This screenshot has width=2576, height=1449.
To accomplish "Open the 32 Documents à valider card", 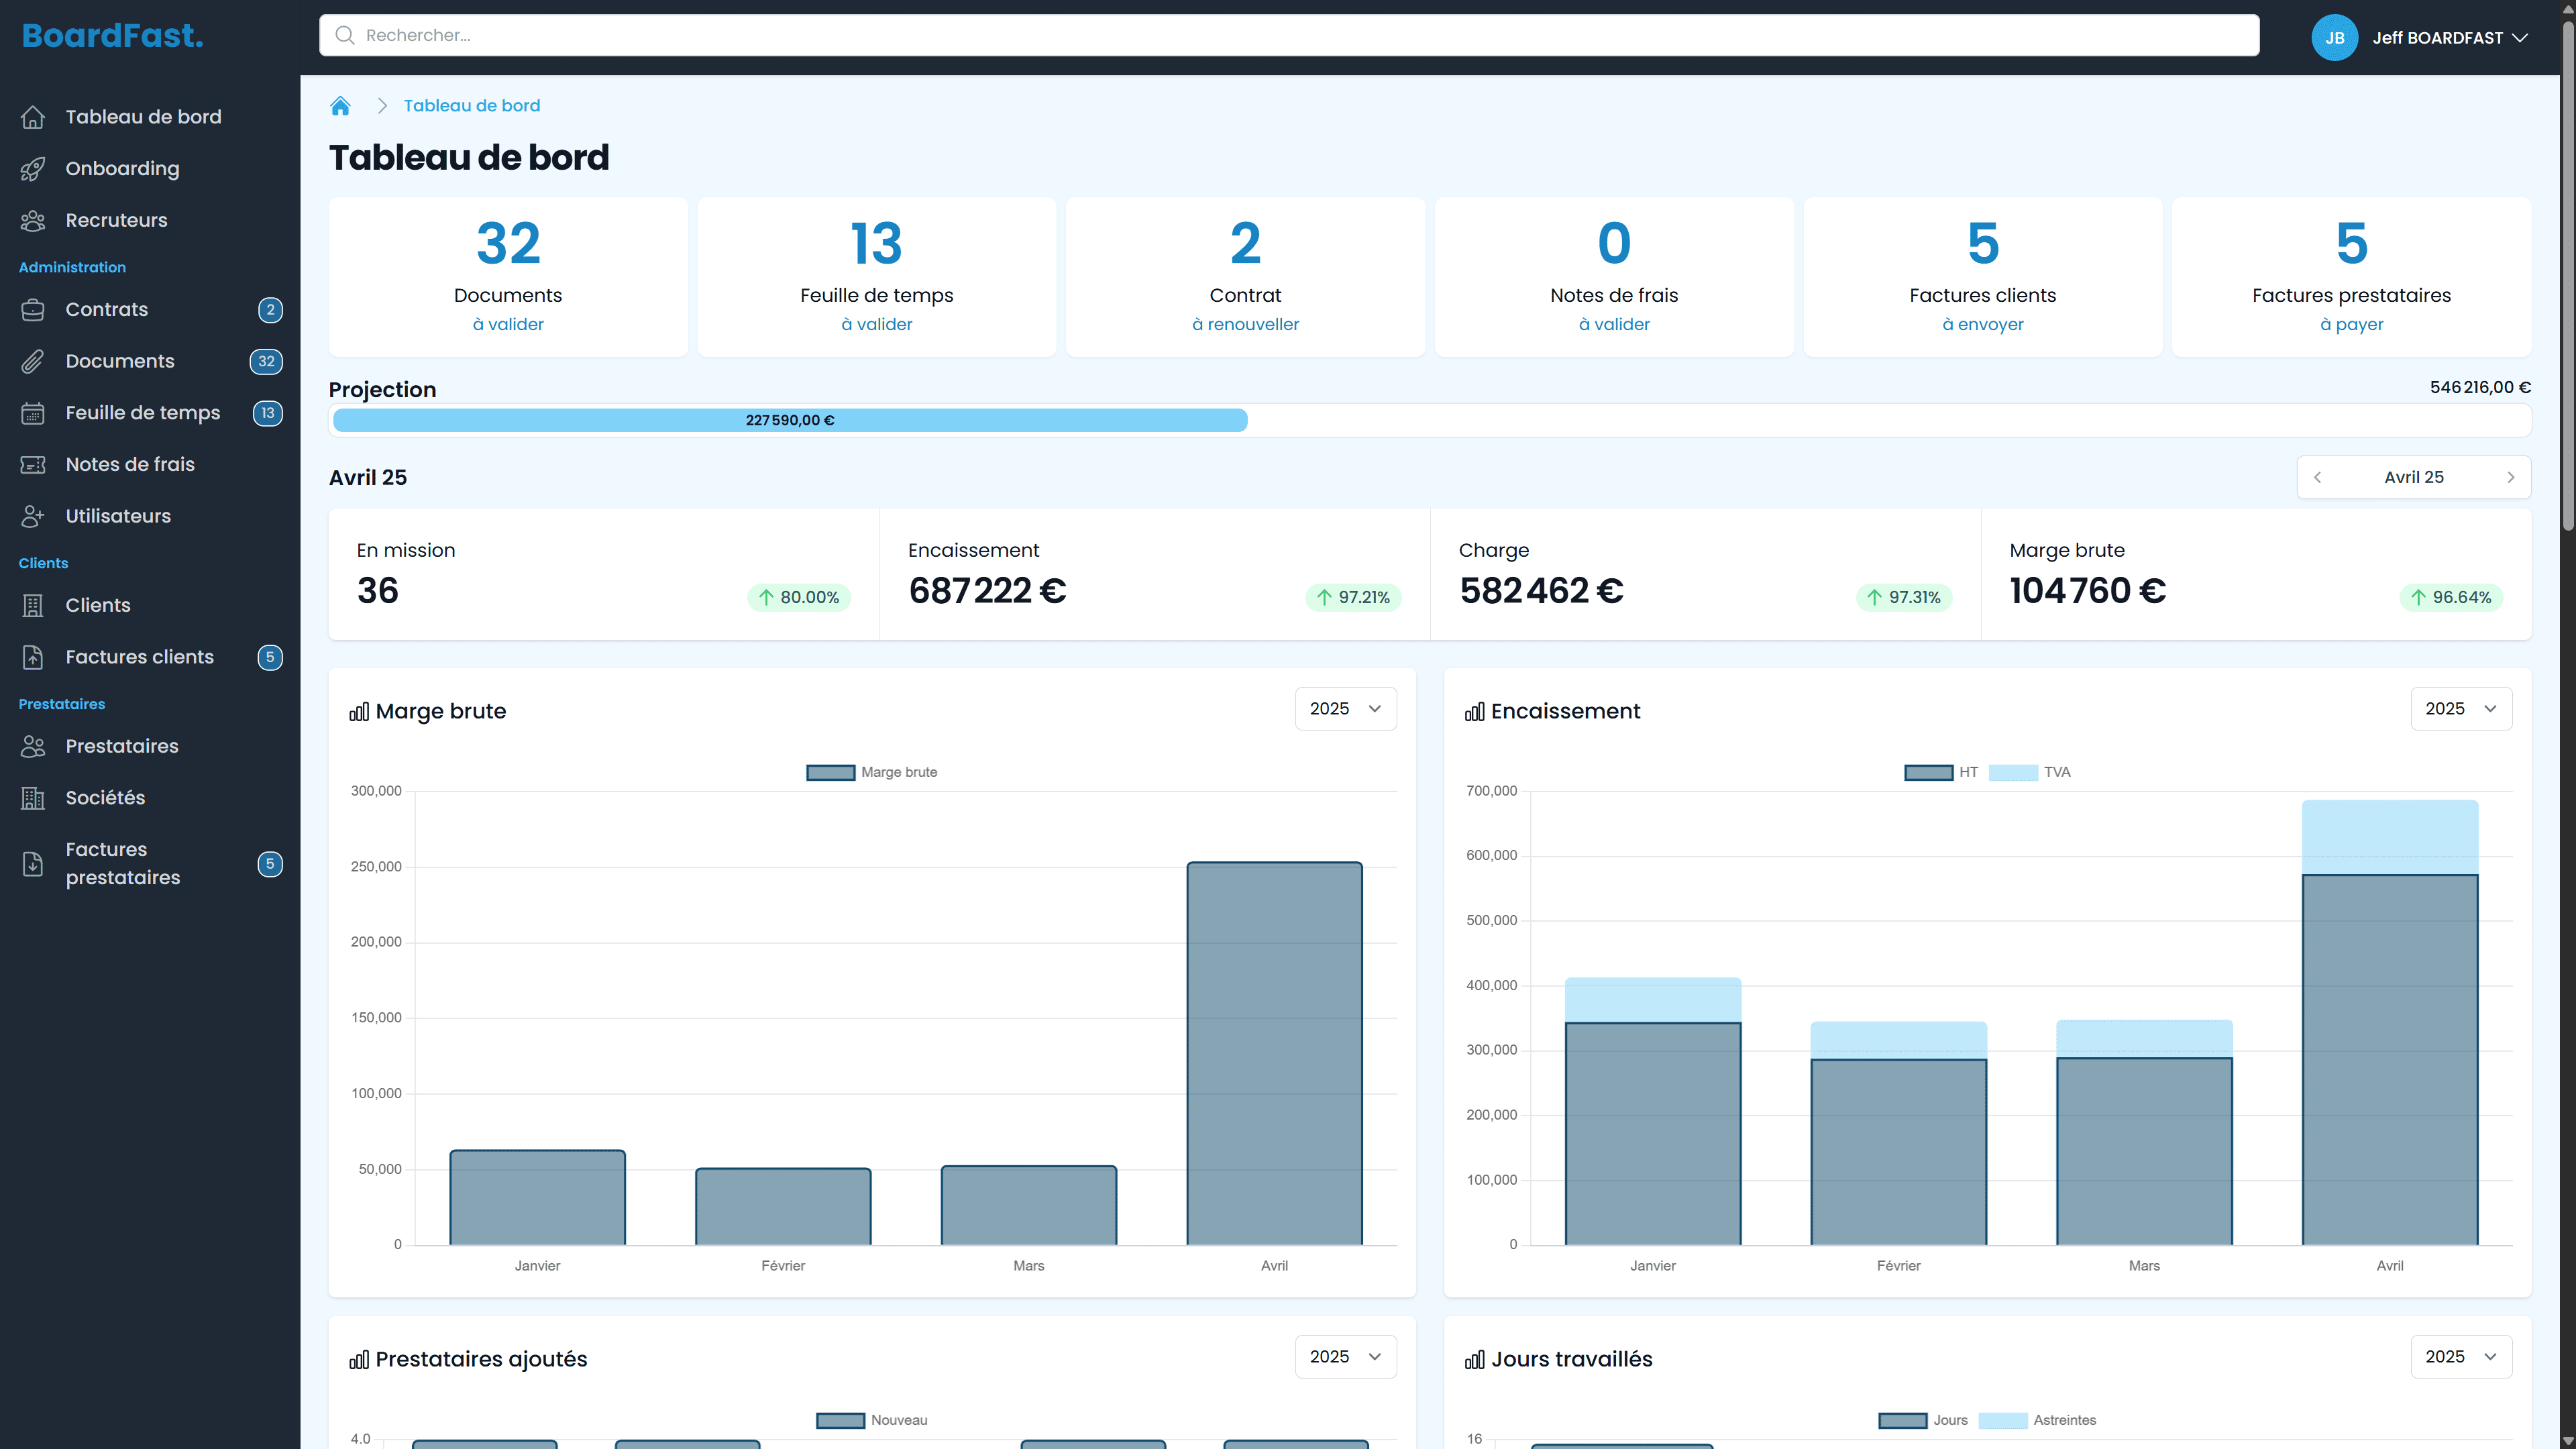I will click(508, 277).
